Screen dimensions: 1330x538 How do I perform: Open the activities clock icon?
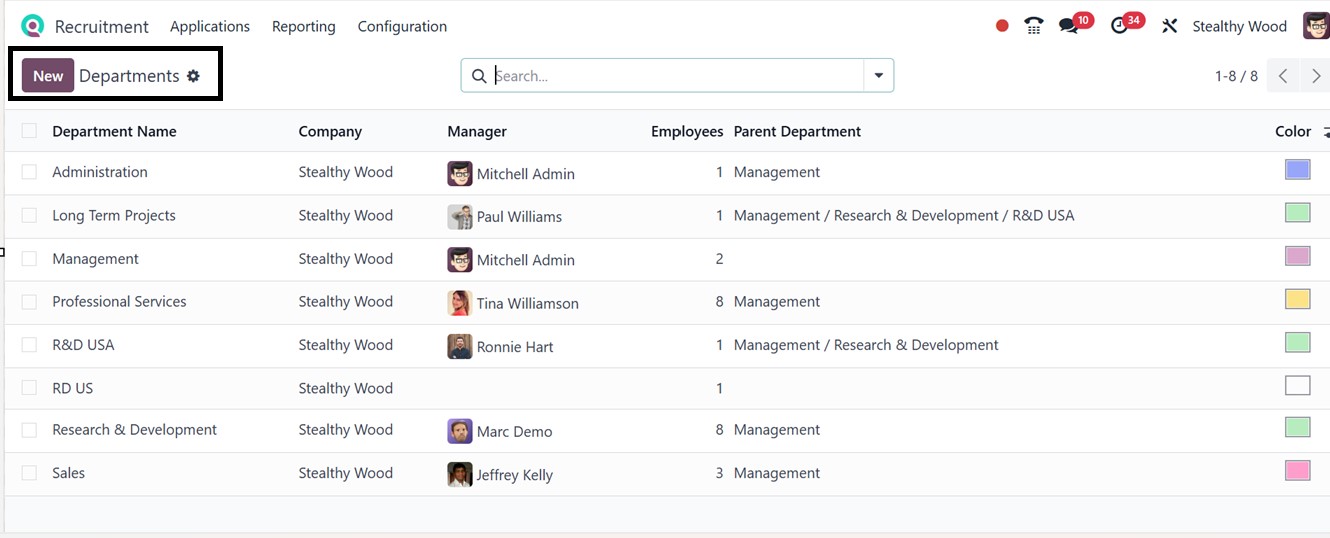pos(1119,26)
